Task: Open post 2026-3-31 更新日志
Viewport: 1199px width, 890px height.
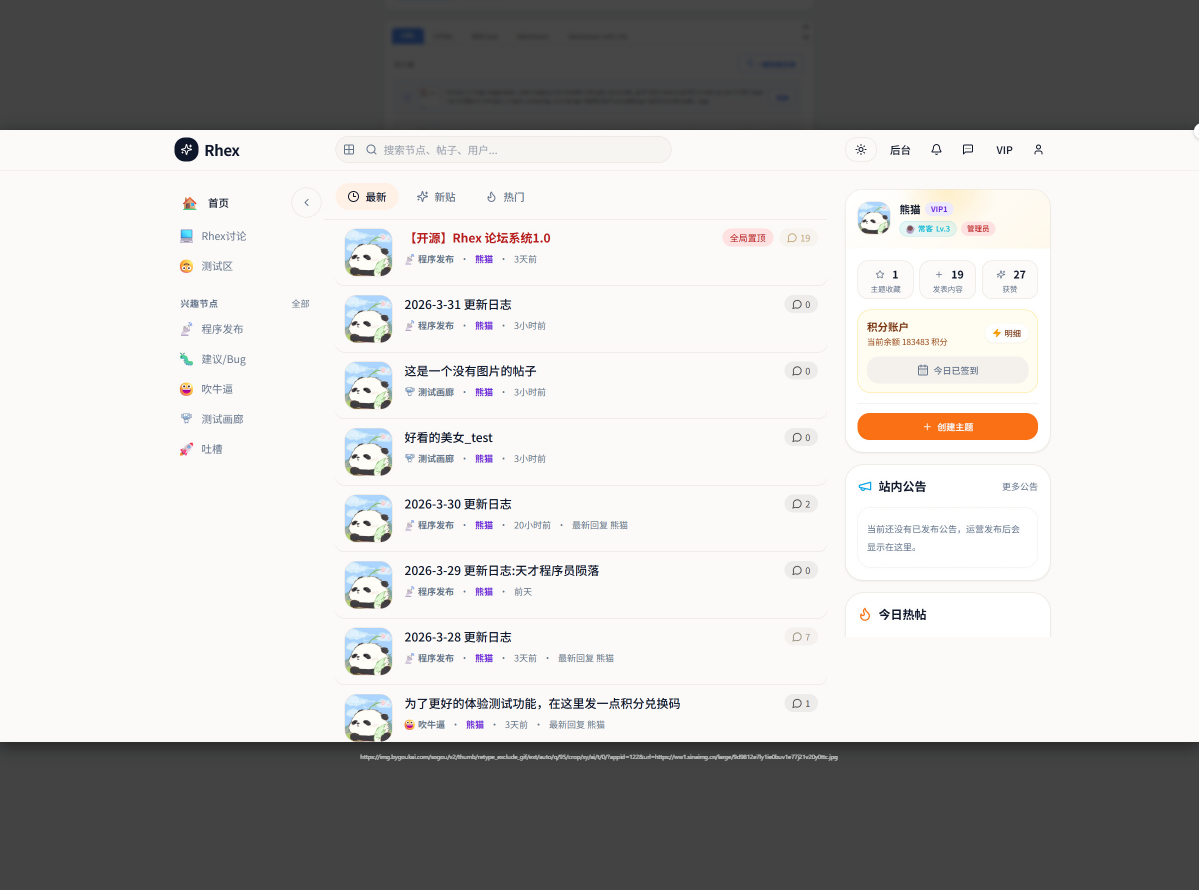Action: tap(458, 305)
